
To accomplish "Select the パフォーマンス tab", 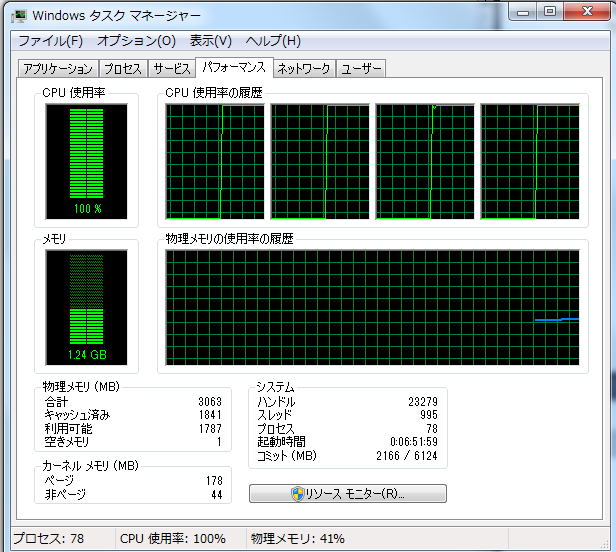I will pos(234,68).
